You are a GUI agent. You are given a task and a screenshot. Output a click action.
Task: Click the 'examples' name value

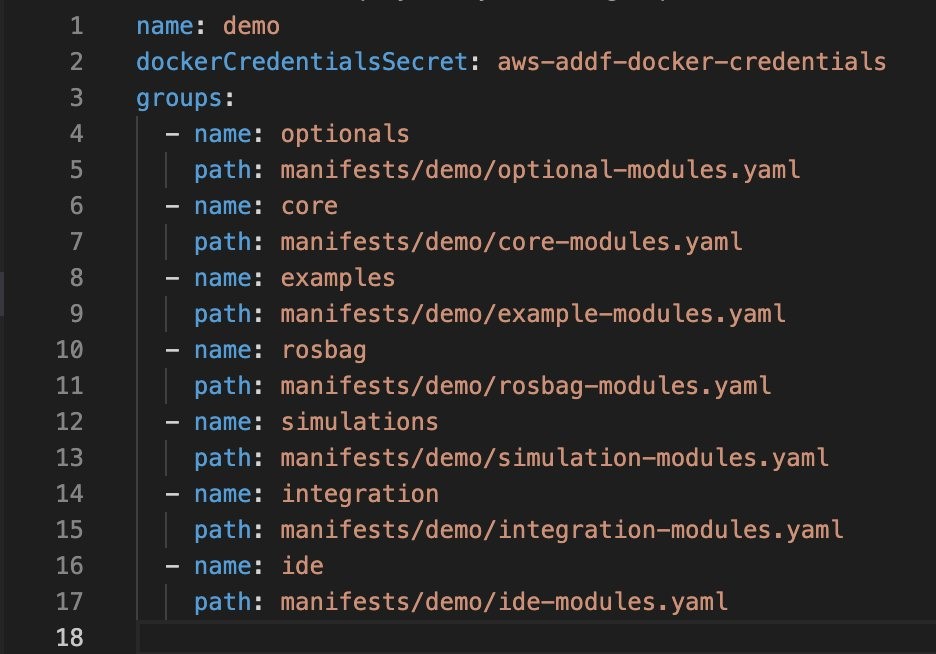click(338, 279)
